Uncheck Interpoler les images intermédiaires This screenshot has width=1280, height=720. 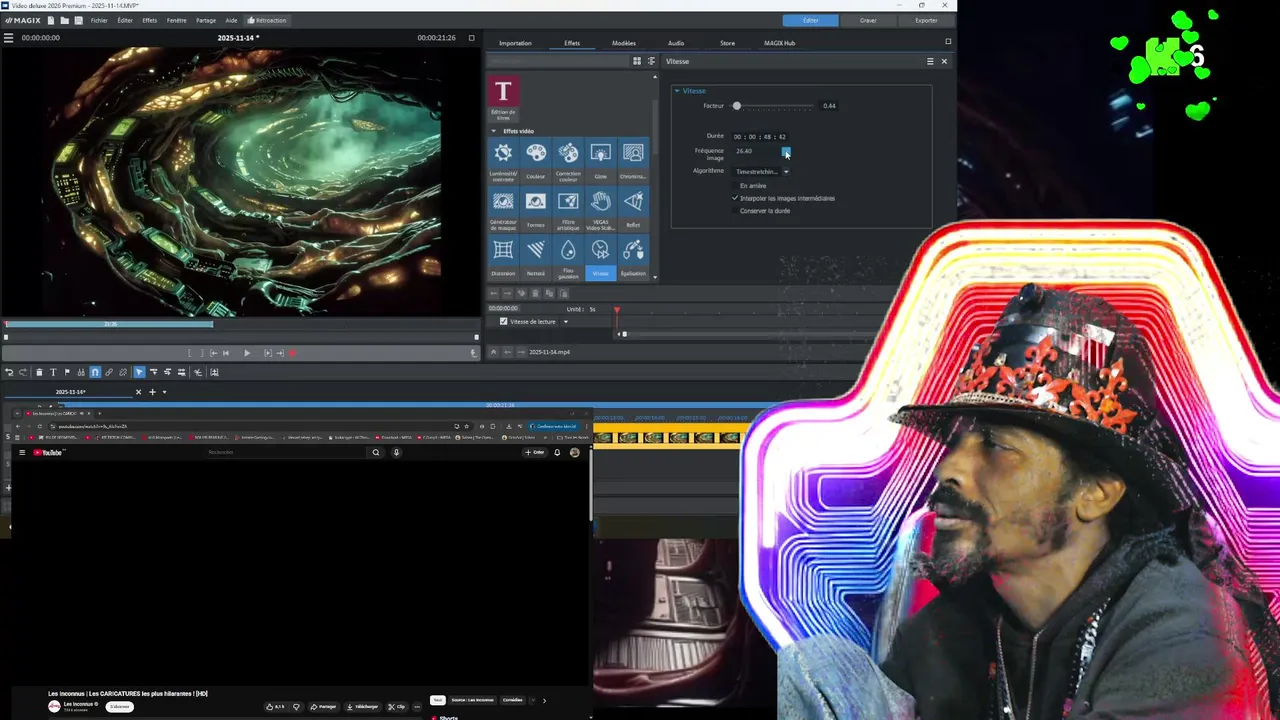coord(735,198)
